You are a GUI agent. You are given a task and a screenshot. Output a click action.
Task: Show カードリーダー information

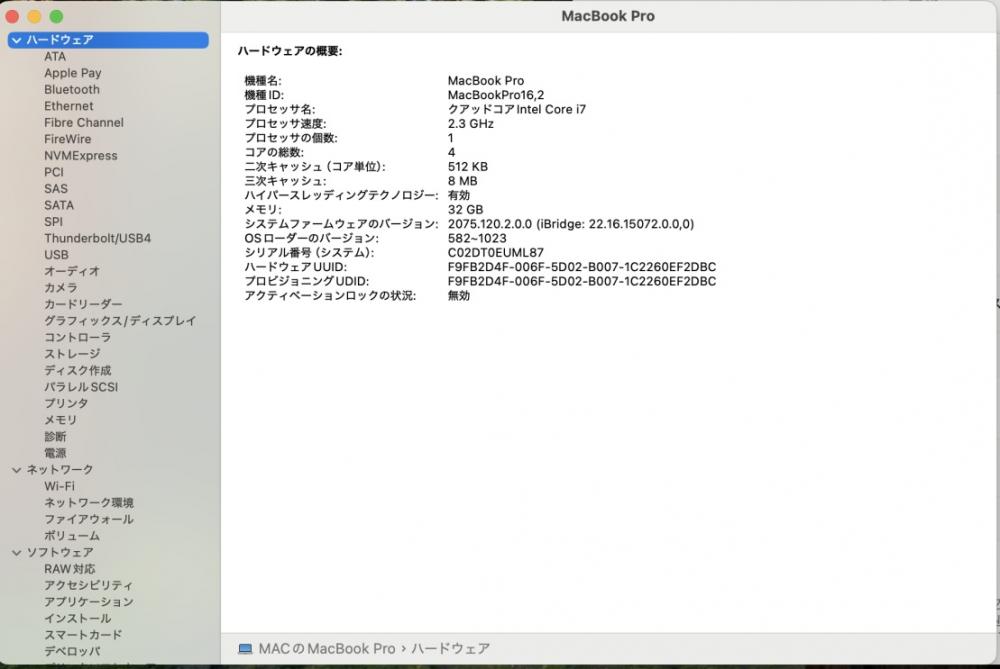point(84,305)
